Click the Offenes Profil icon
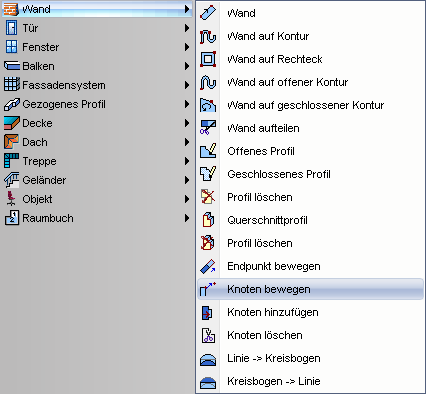Screen dimensions: 426x394 208,151
